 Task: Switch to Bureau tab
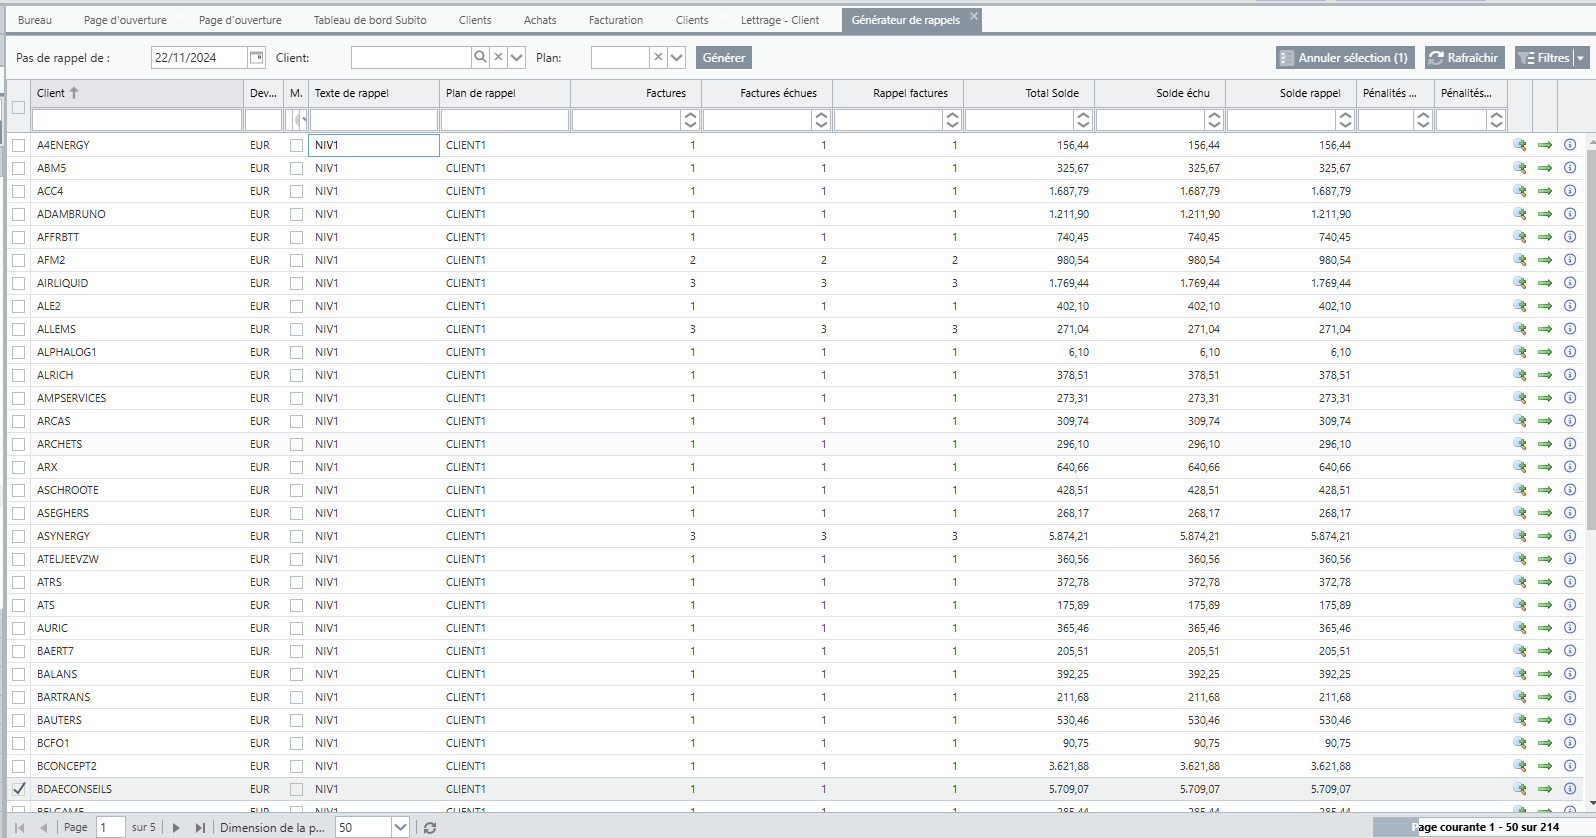35,20
